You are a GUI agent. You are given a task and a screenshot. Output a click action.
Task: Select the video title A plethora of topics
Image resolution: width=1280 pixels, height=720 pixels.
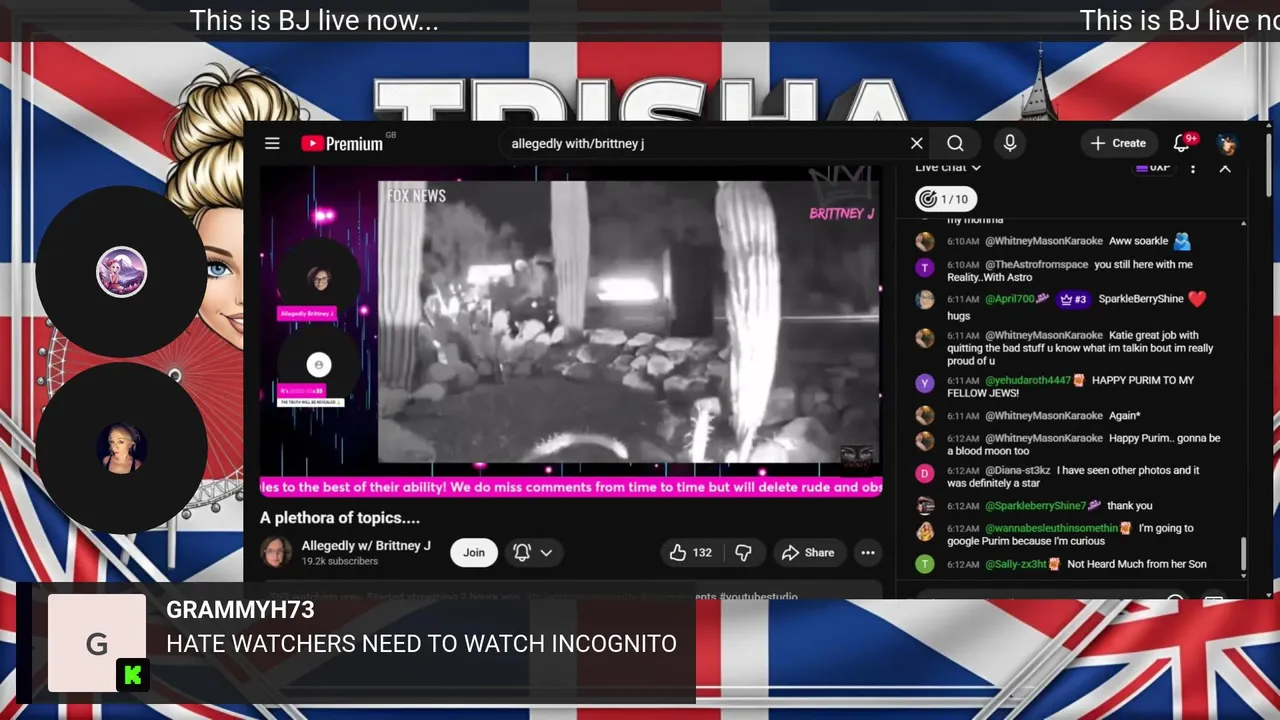(340, 518)
